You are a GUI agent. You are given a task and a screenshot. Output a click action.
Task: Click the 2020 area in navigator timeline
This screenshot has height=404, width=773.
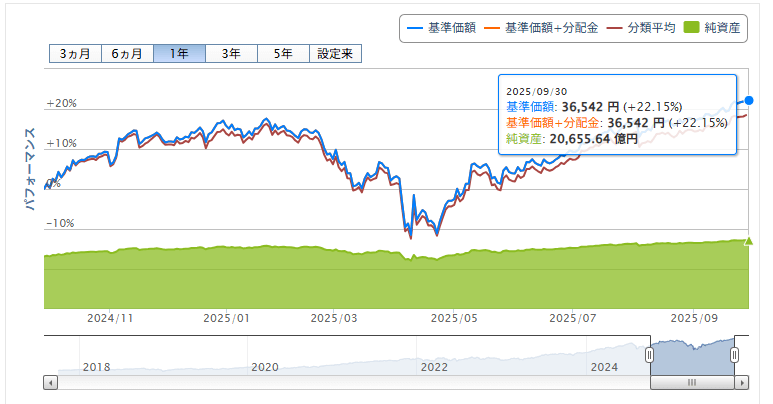264,366
